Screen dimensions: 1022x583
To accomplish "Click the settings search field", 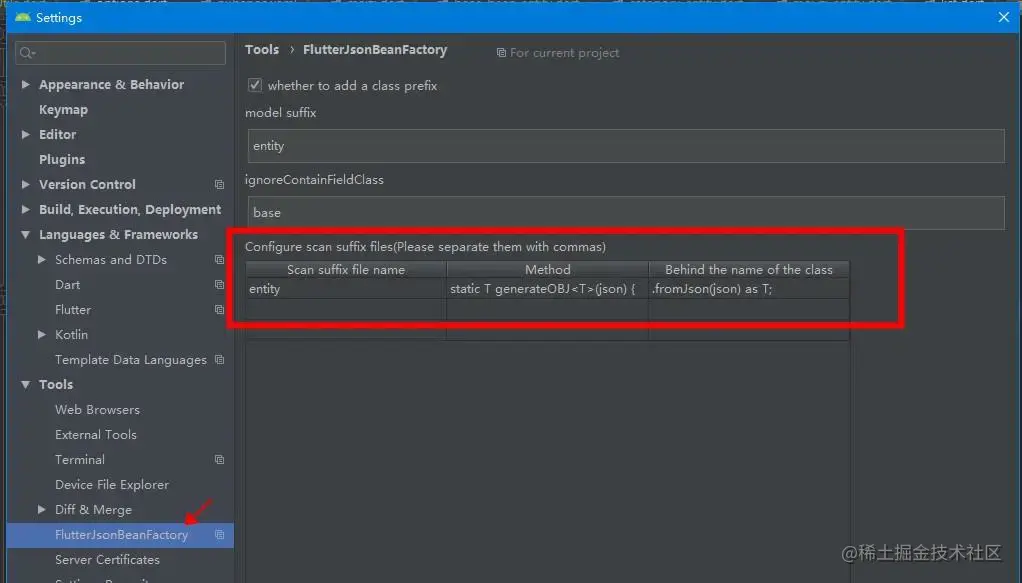I will click(x=121, y=53).
